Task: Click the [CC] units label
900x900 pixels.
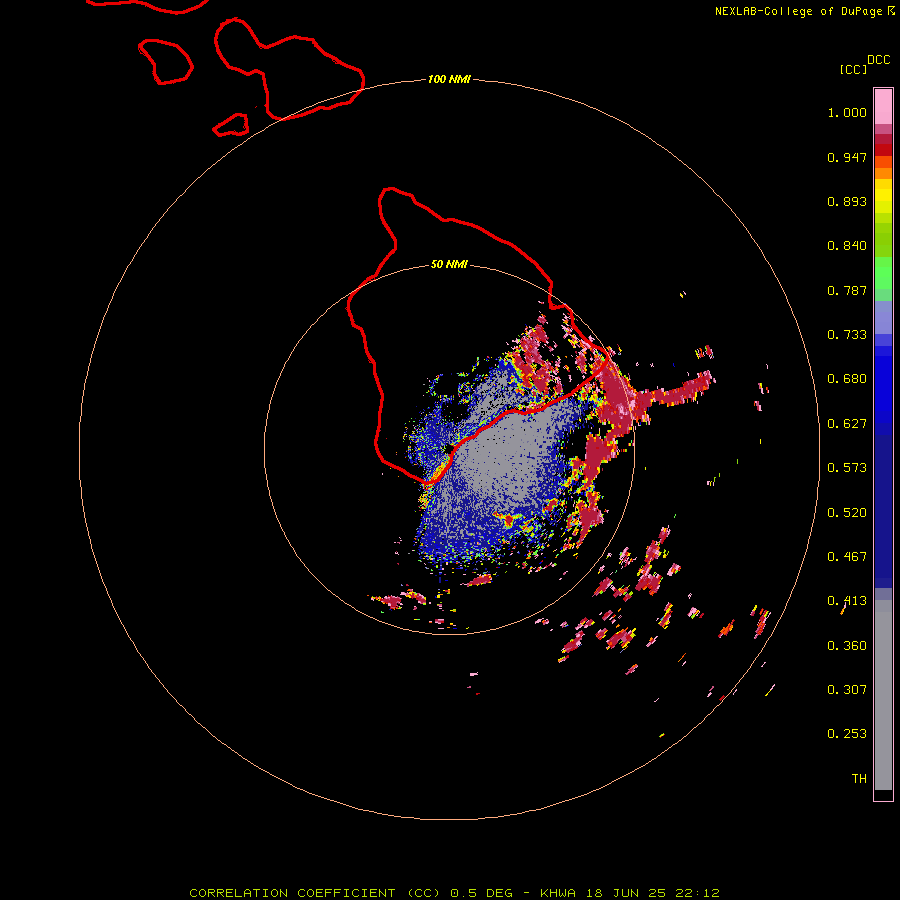Action: (x=853, y=69)
